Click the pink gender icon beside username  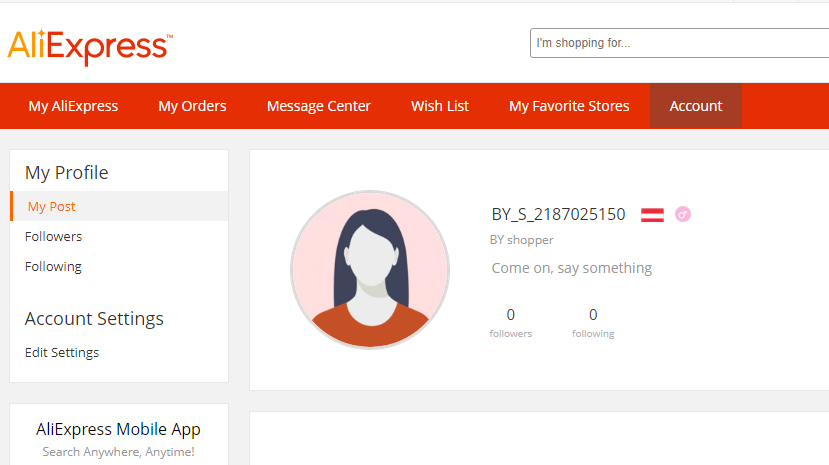tap(683, 214)
